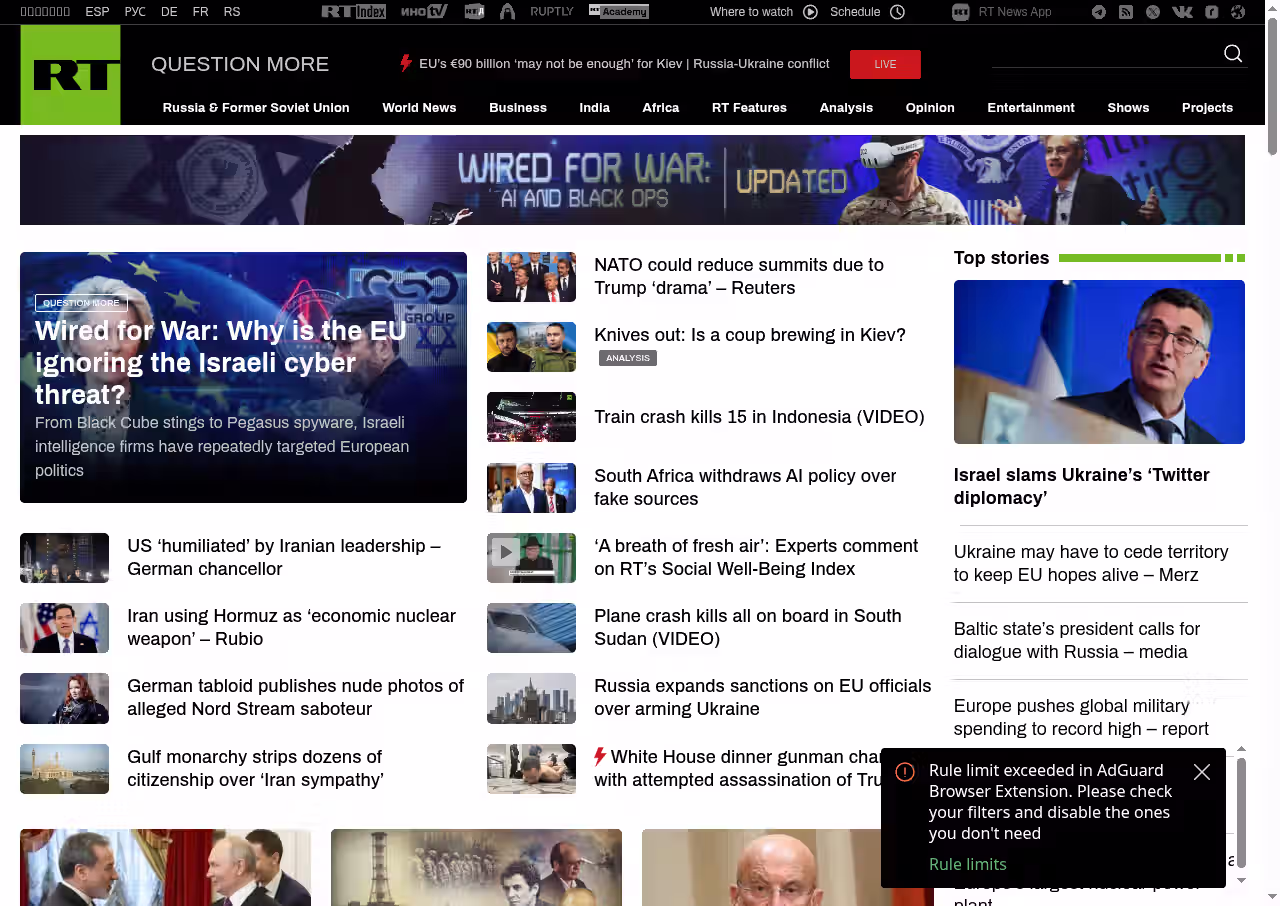Follow the green Rule limits link
Viewport: 1280px width, 906px height.
[967, 864]
